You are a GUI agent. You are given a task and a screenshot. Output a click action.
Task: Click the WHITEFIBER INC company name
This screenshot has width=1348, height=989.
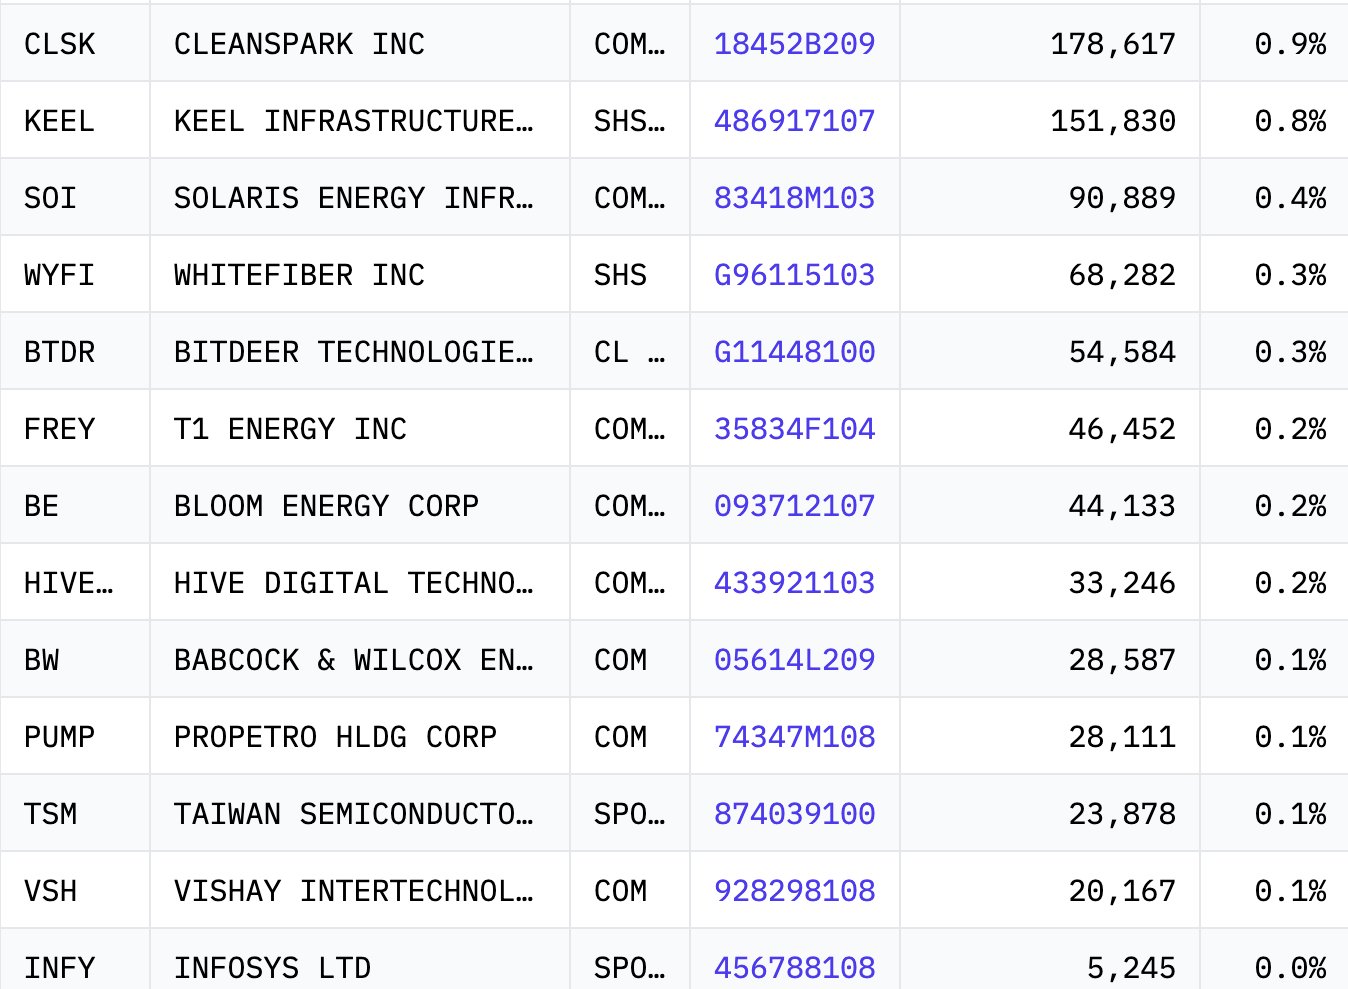tap(300, 275)
